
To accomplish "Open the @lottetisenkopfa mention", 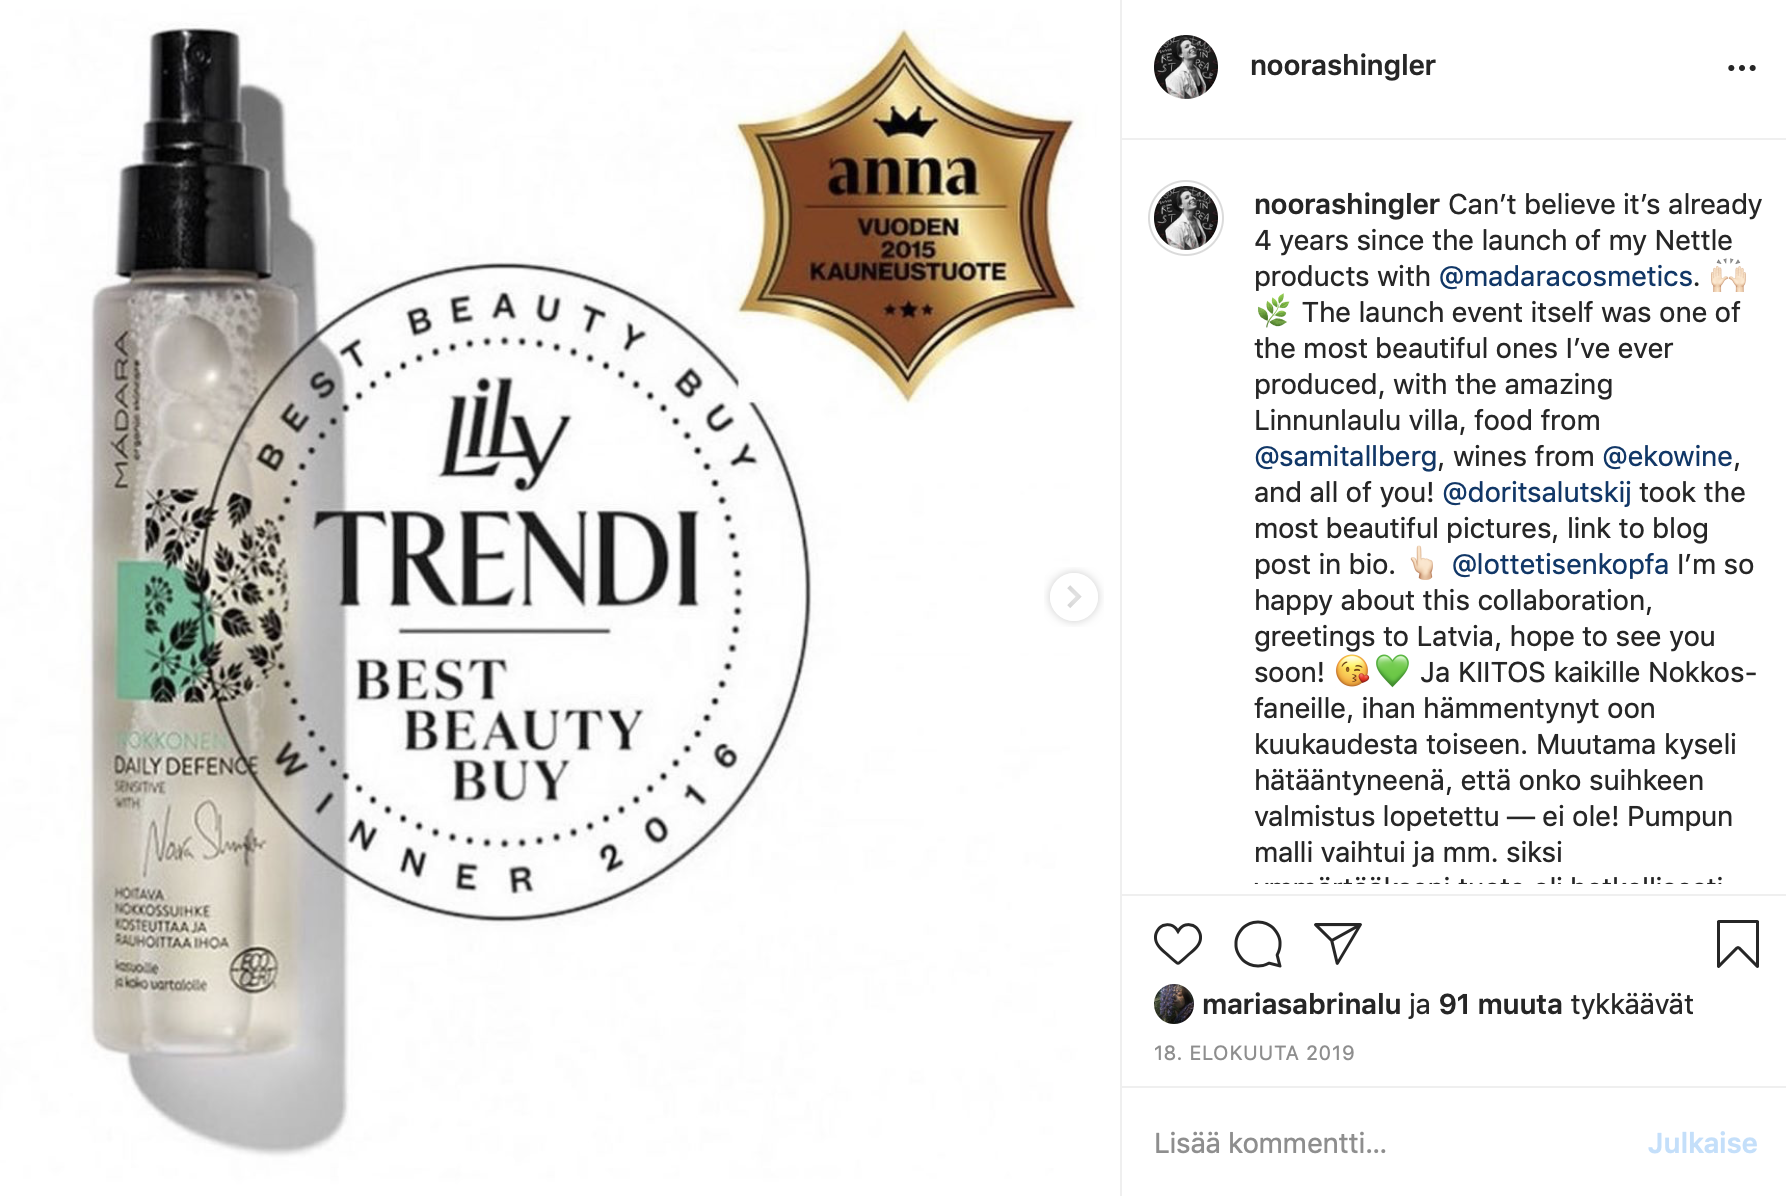I will coord(1560,564).
